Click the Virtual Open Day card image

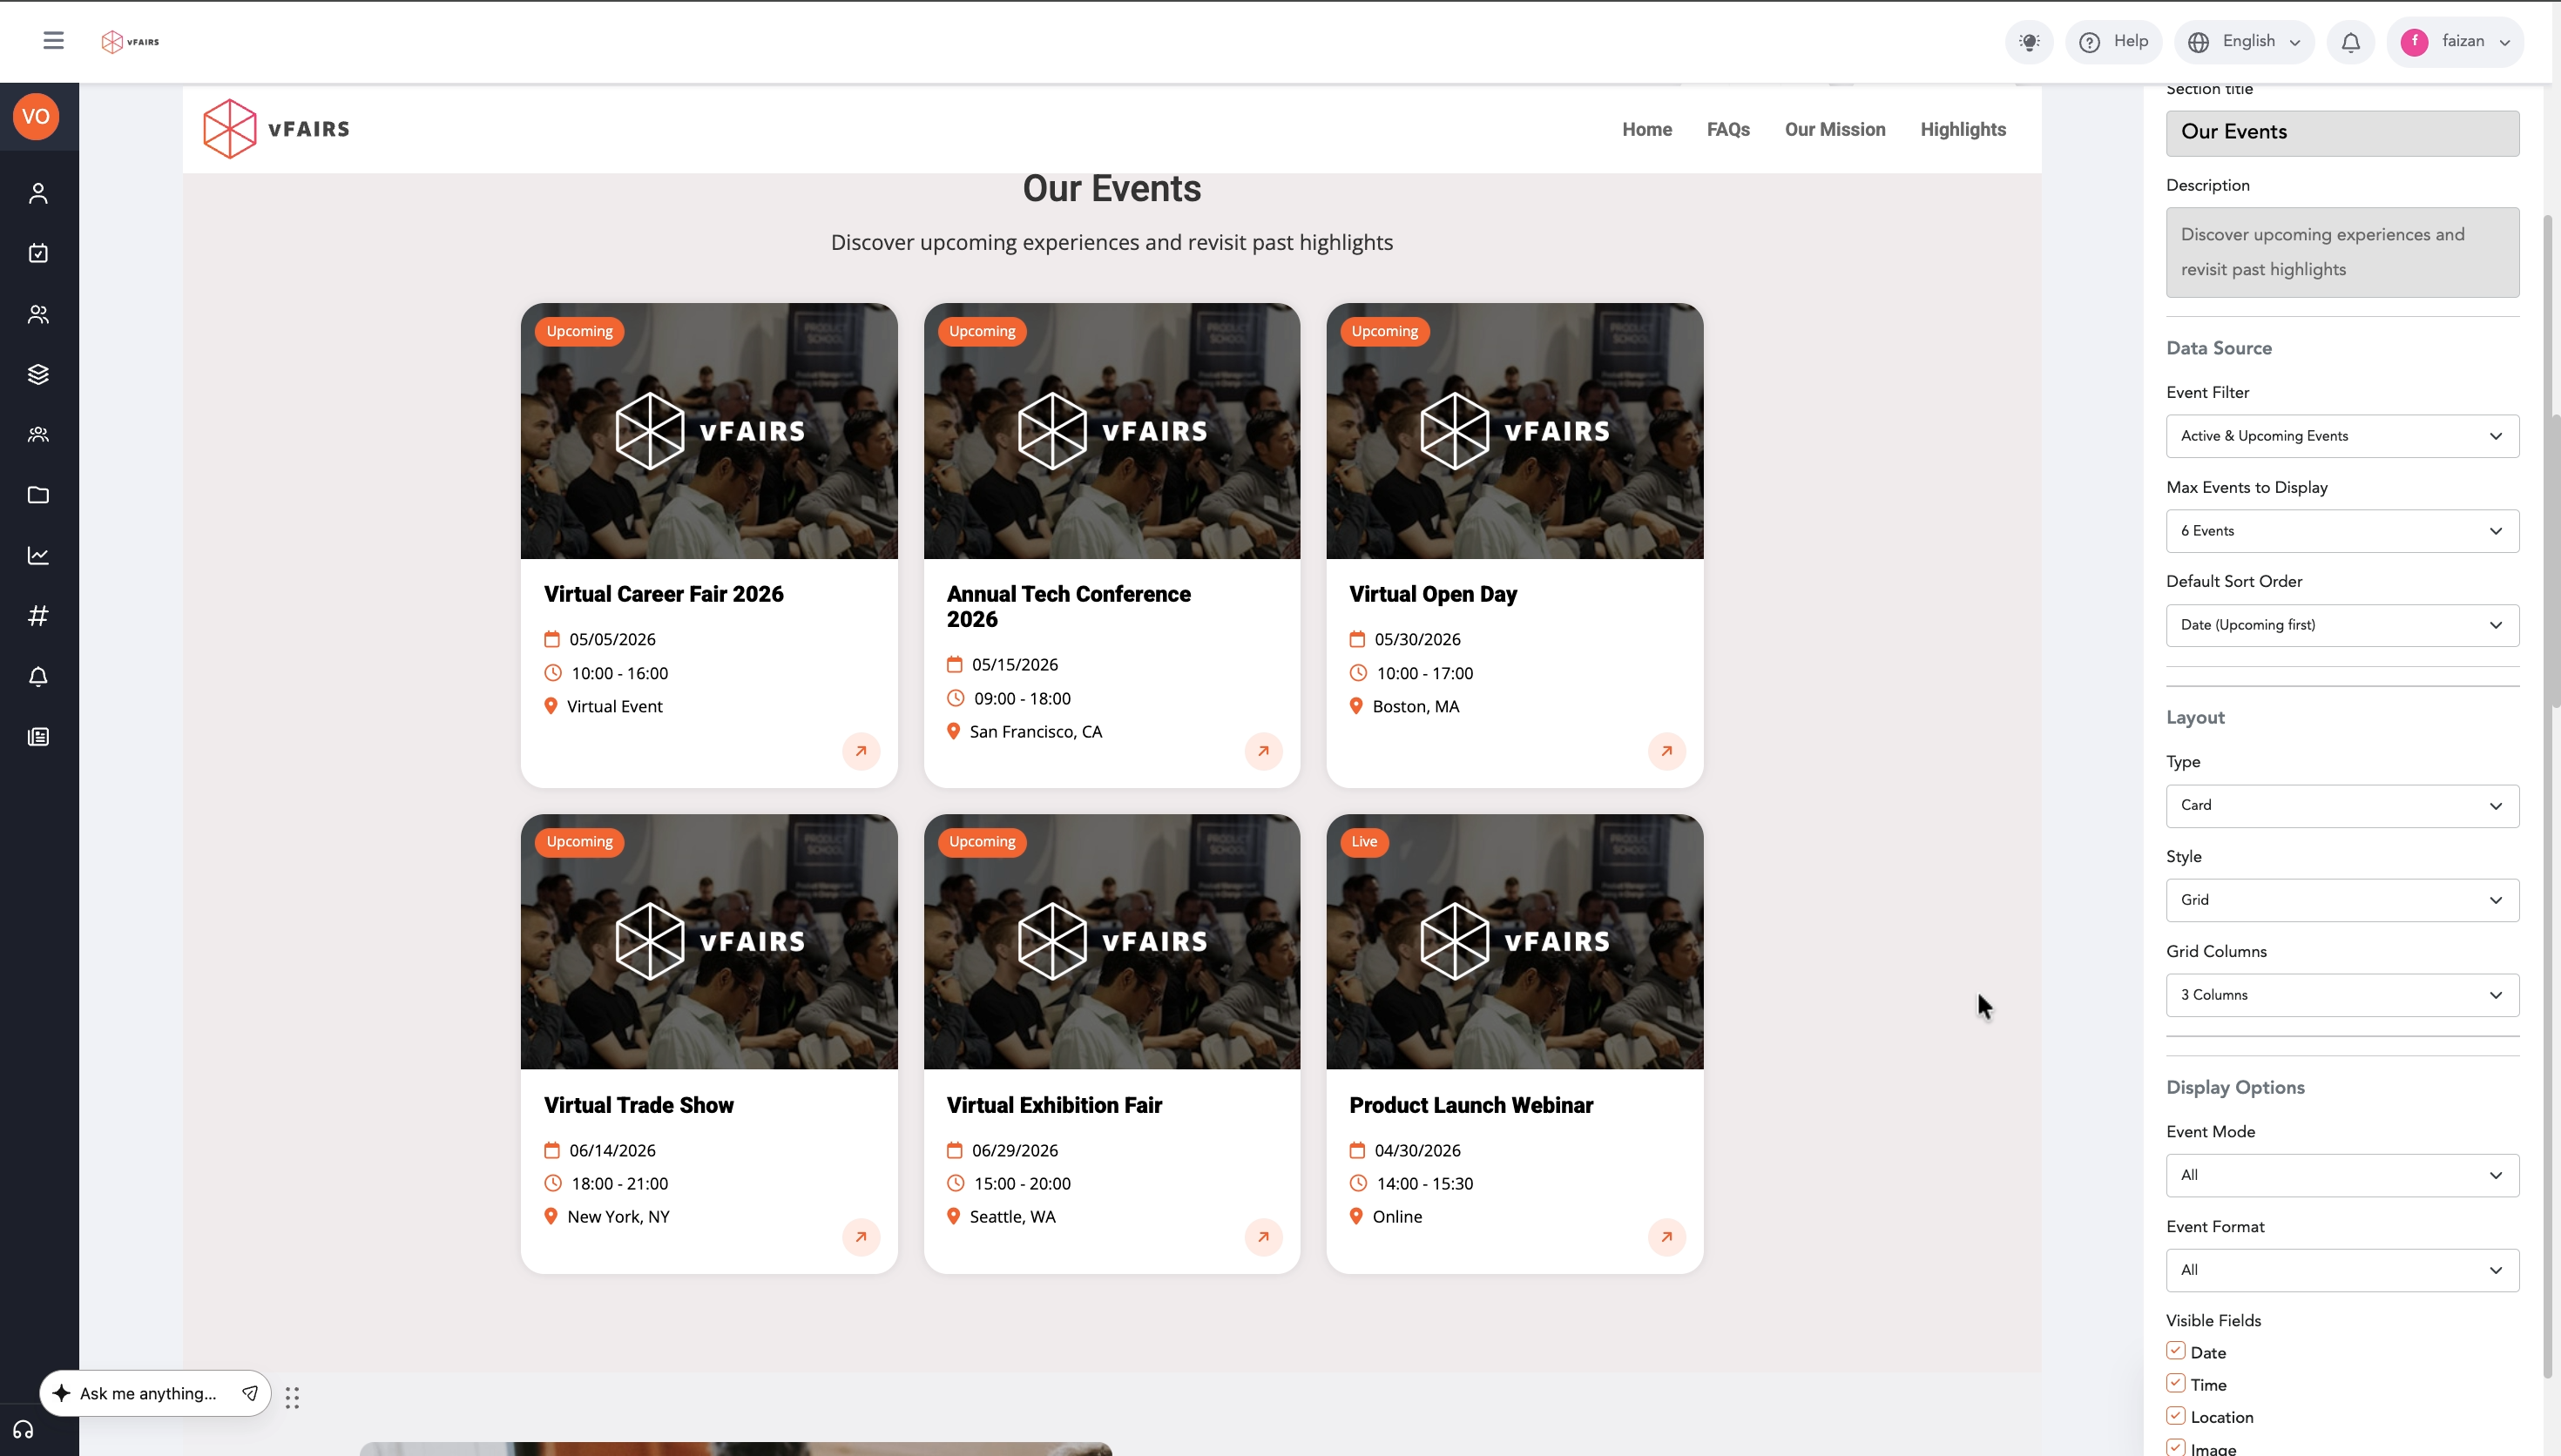coord(1515,431)
